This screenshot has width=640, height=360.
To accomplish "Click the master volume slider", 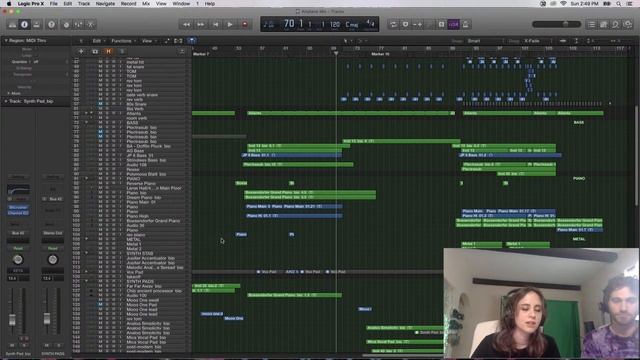I will [556, 24].
